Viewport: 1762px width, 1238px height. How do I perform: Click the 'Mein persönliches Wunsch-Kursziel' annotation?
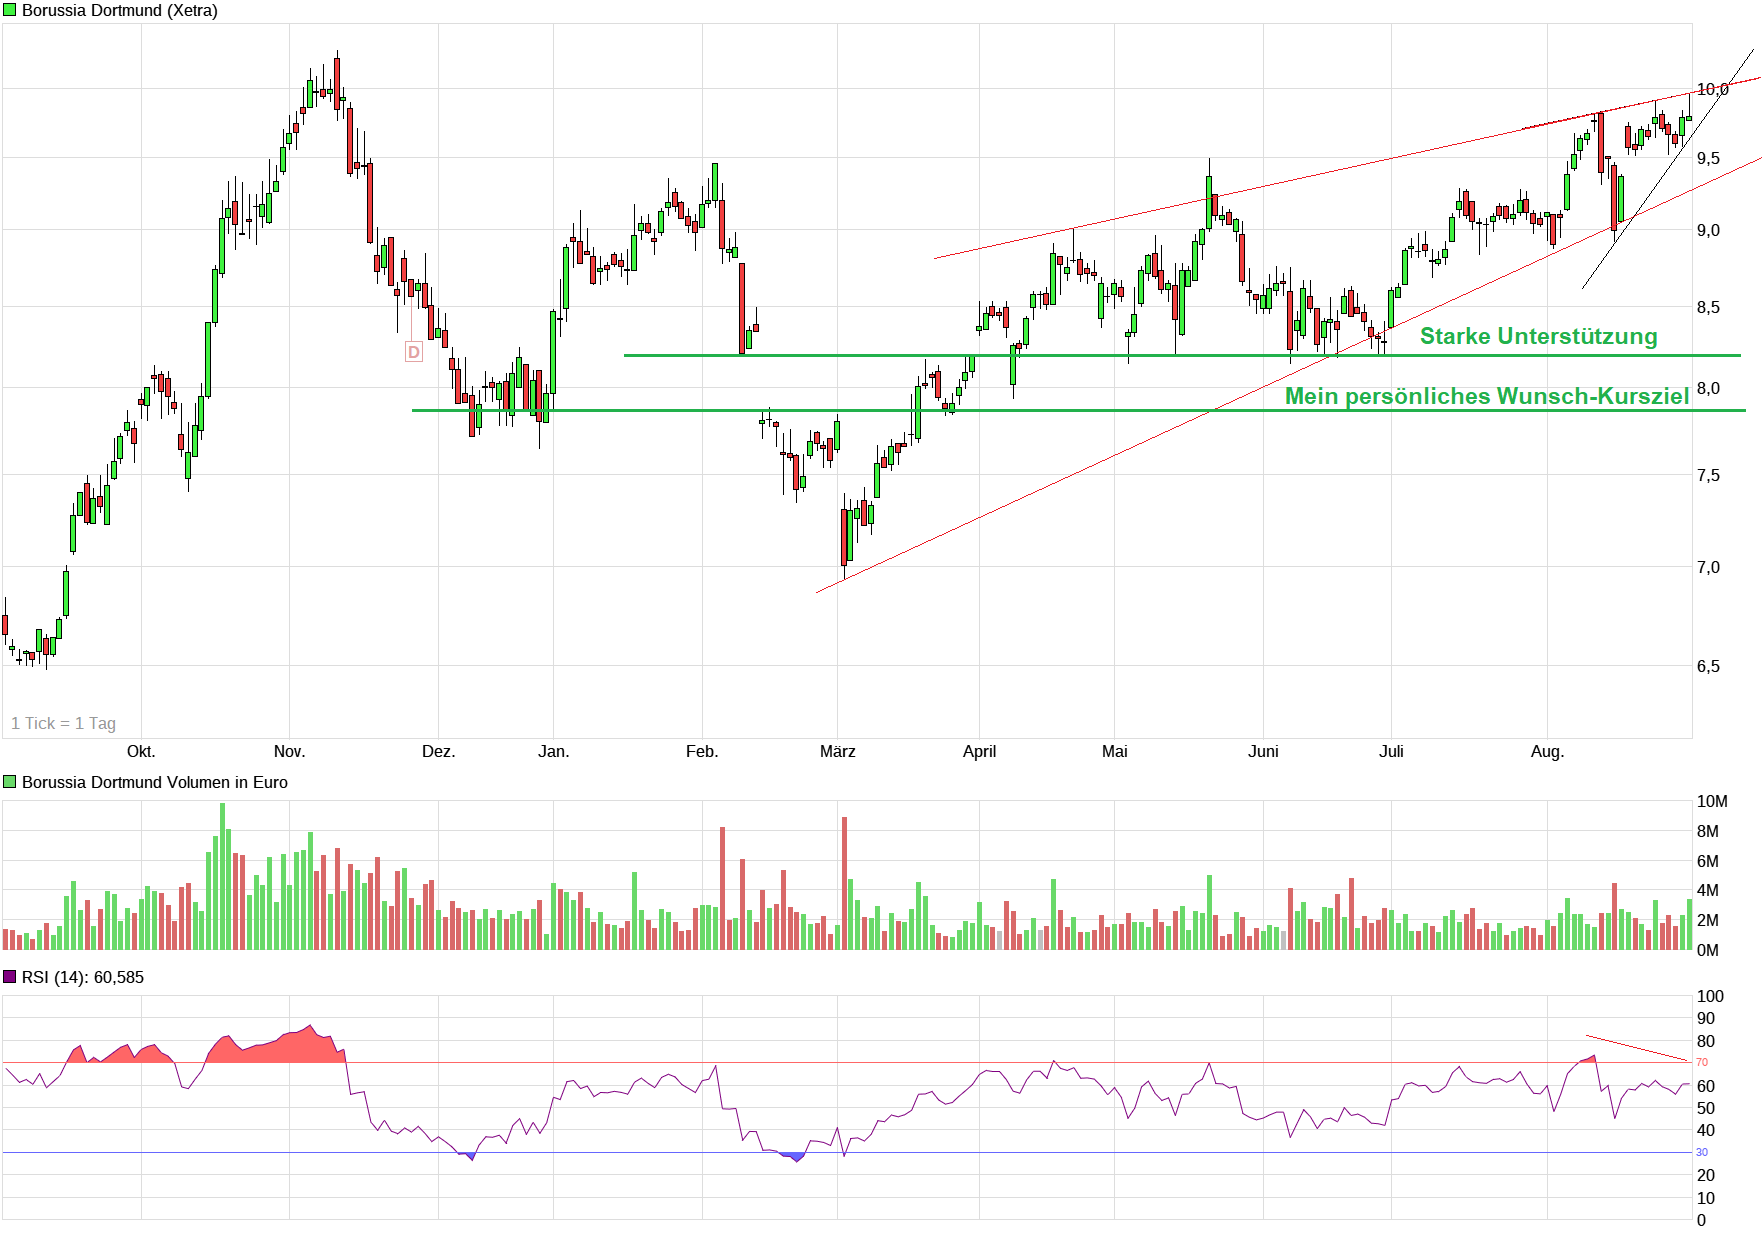[x=1487, y=396]
